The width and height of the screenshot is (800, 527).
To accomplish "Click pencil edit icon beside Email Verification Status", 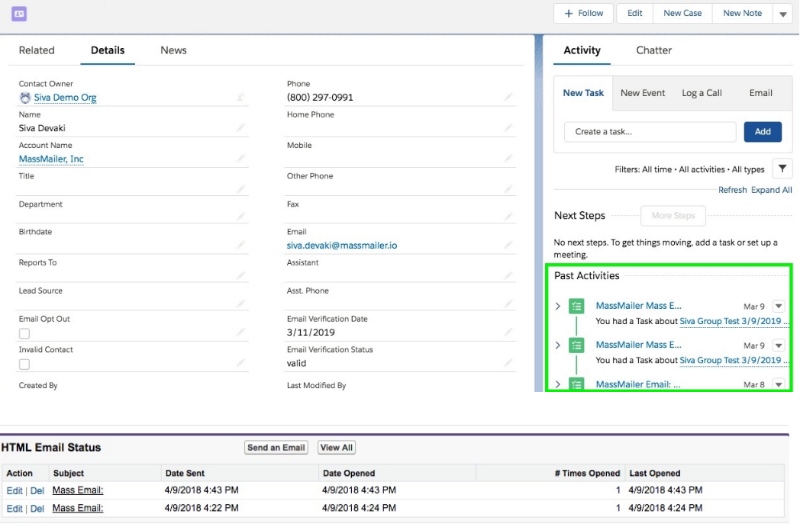I will pyautogui.click(x=509, y=364).
